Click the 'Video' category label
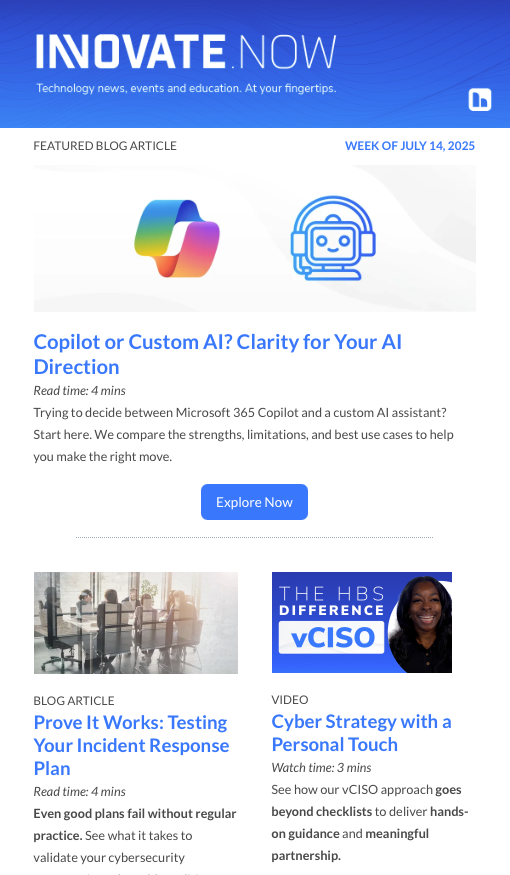The height and width of the screenshot is (875, 510). tap(290, 699)
